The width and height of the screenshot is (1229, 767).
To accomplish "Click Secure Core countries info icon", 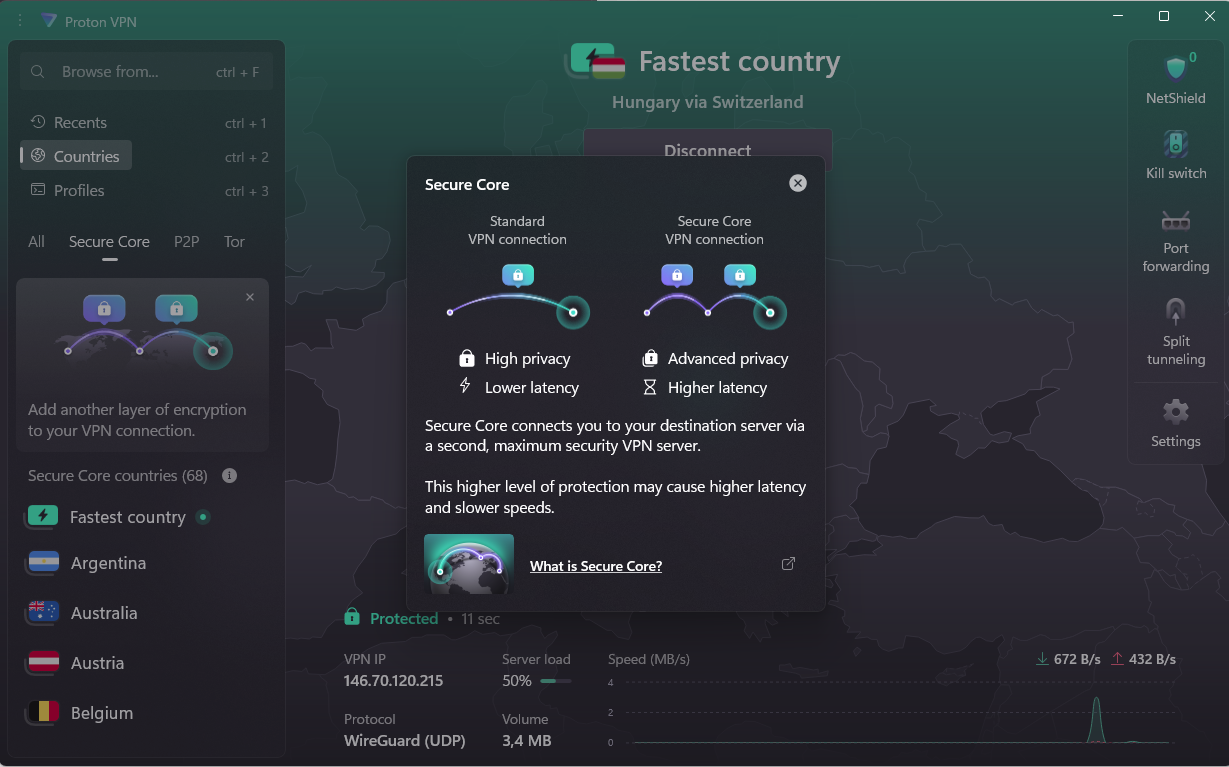I will point(229,476).
